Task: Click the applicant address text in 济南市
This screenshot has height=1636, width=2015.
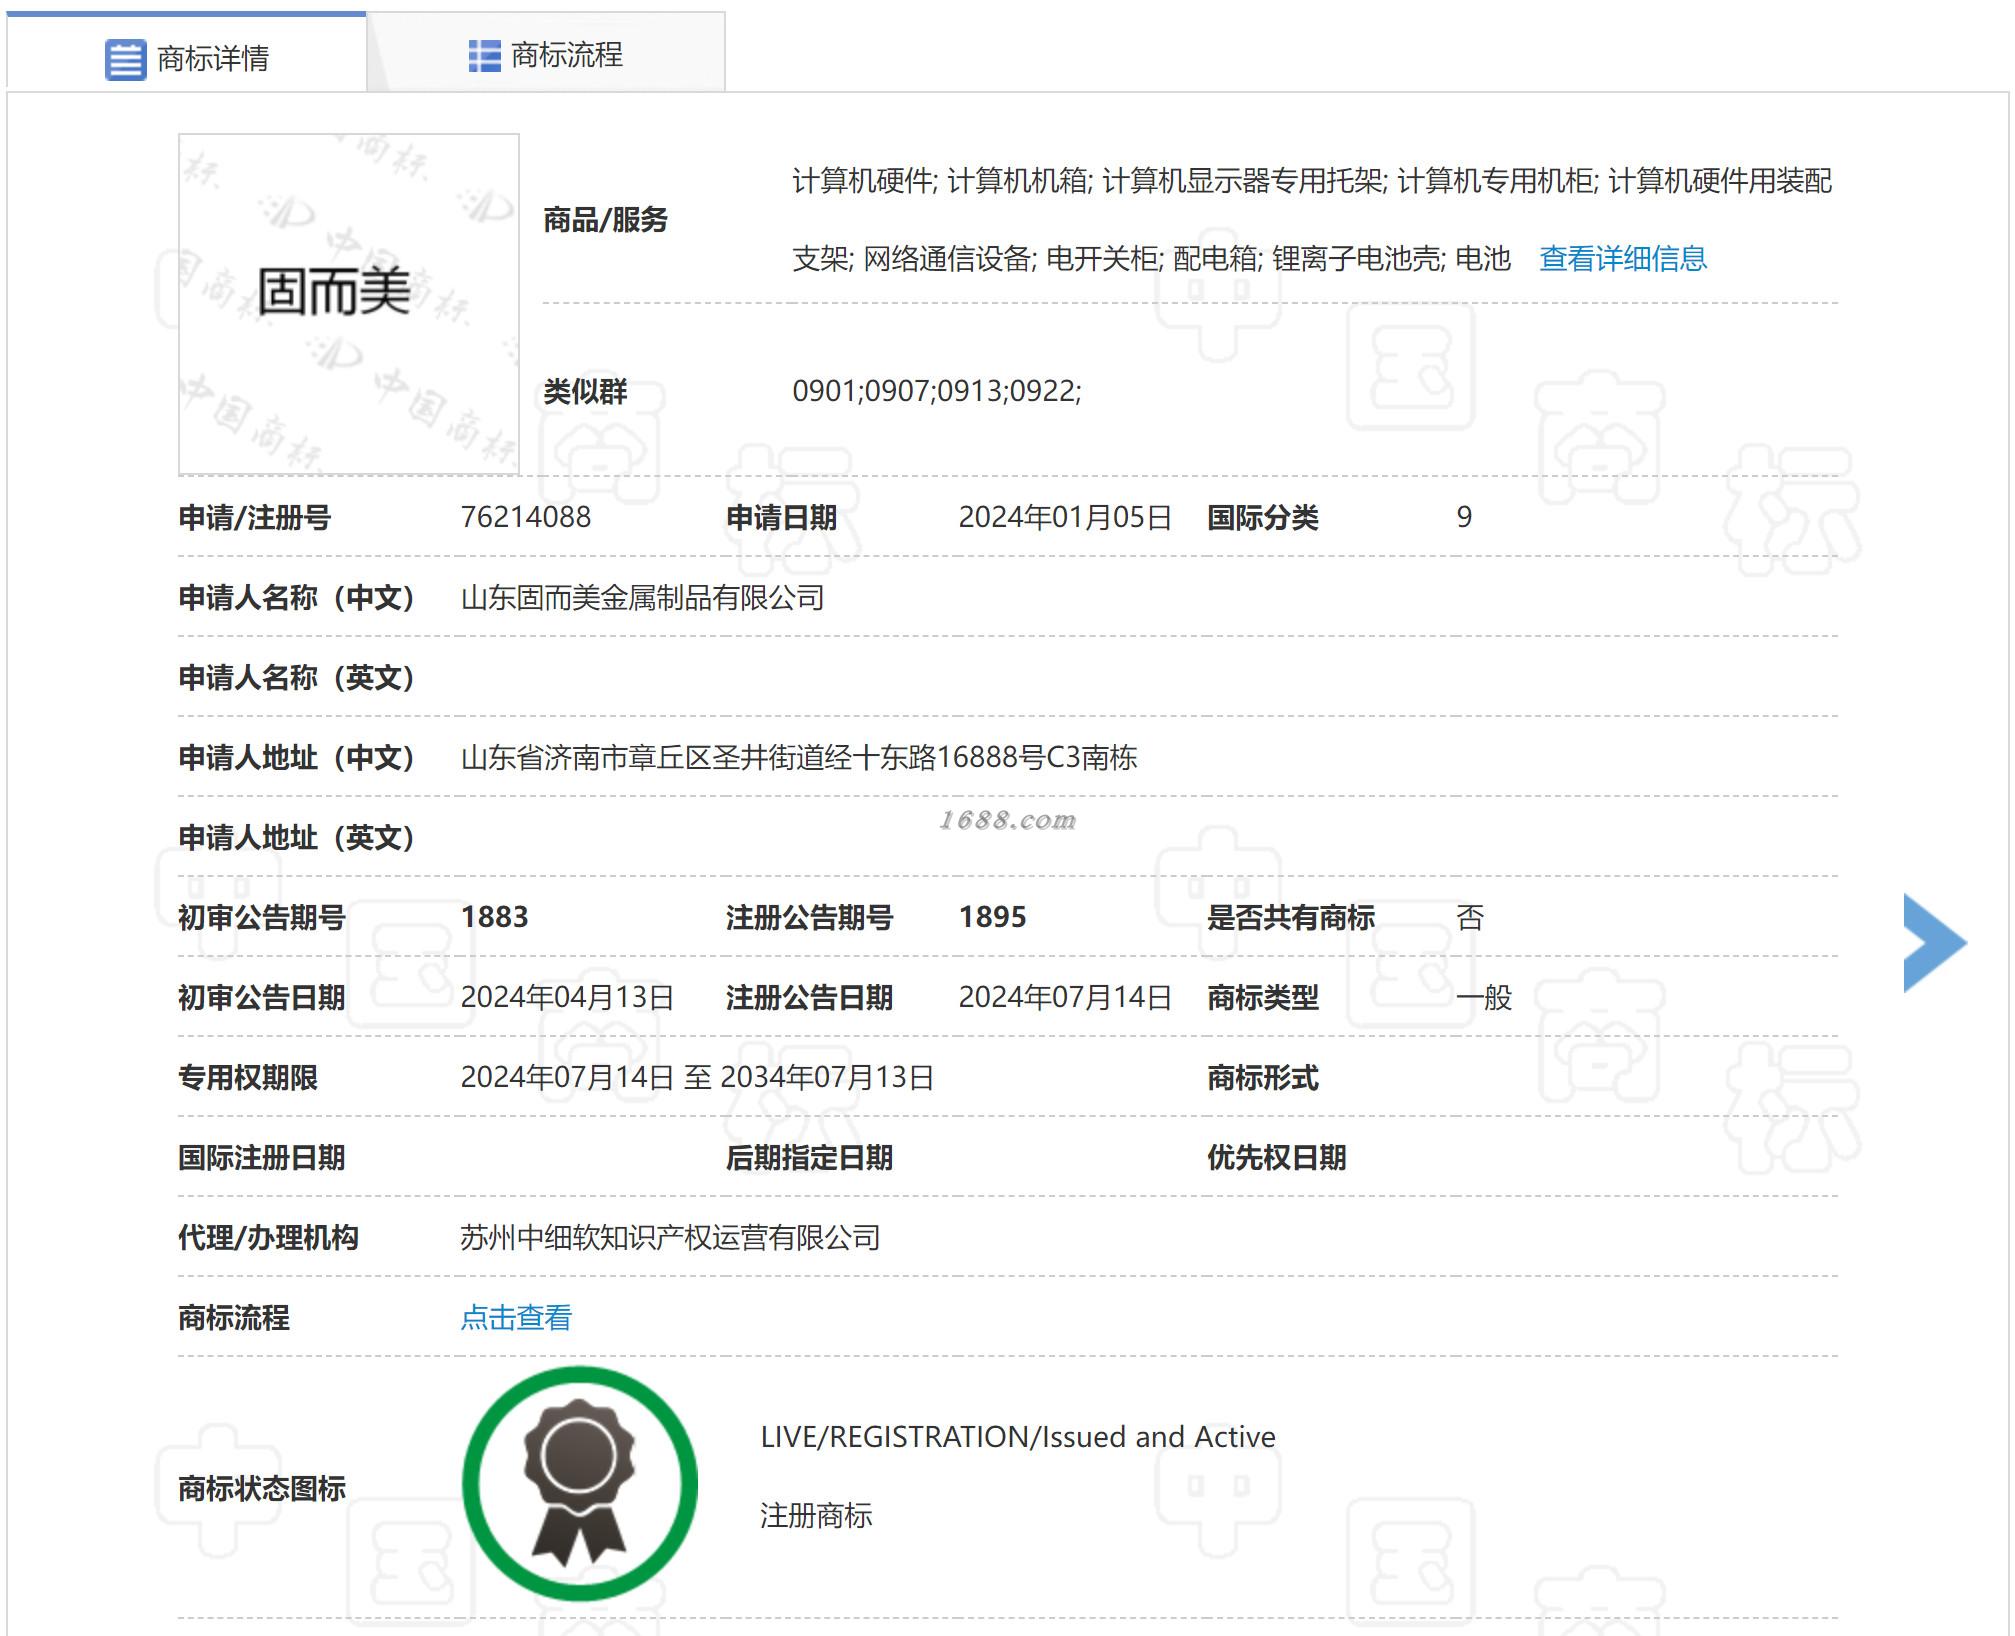Action: [798, 757]
